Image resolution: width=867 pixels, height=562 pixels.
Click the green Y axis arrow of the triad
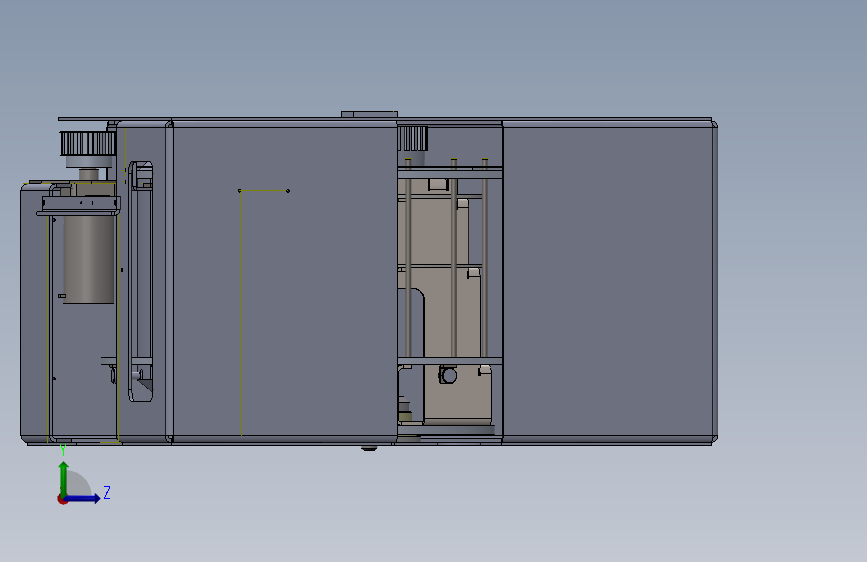pyautogui.click(x=64, y=478)
